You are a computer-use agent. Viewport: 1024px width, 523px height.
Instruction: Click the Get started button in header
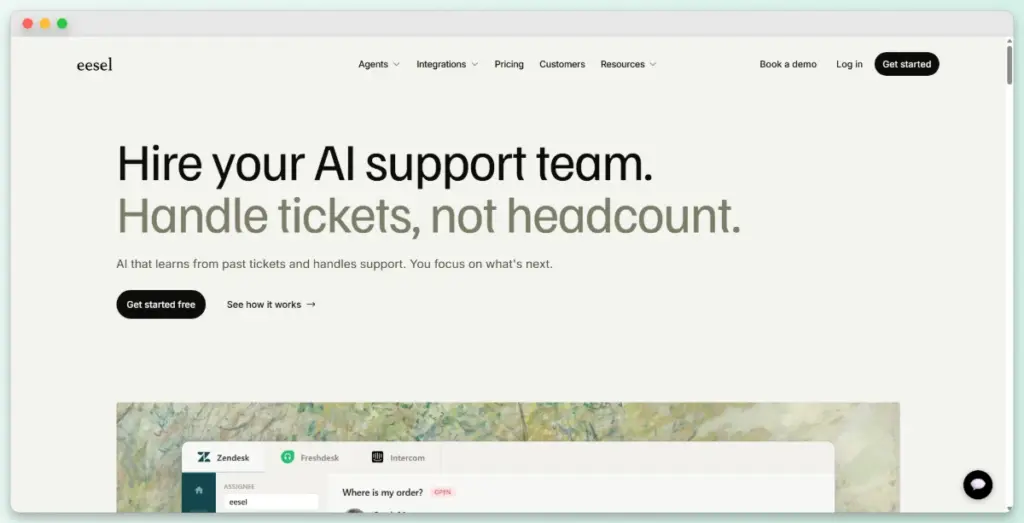[x=906, y=64]
